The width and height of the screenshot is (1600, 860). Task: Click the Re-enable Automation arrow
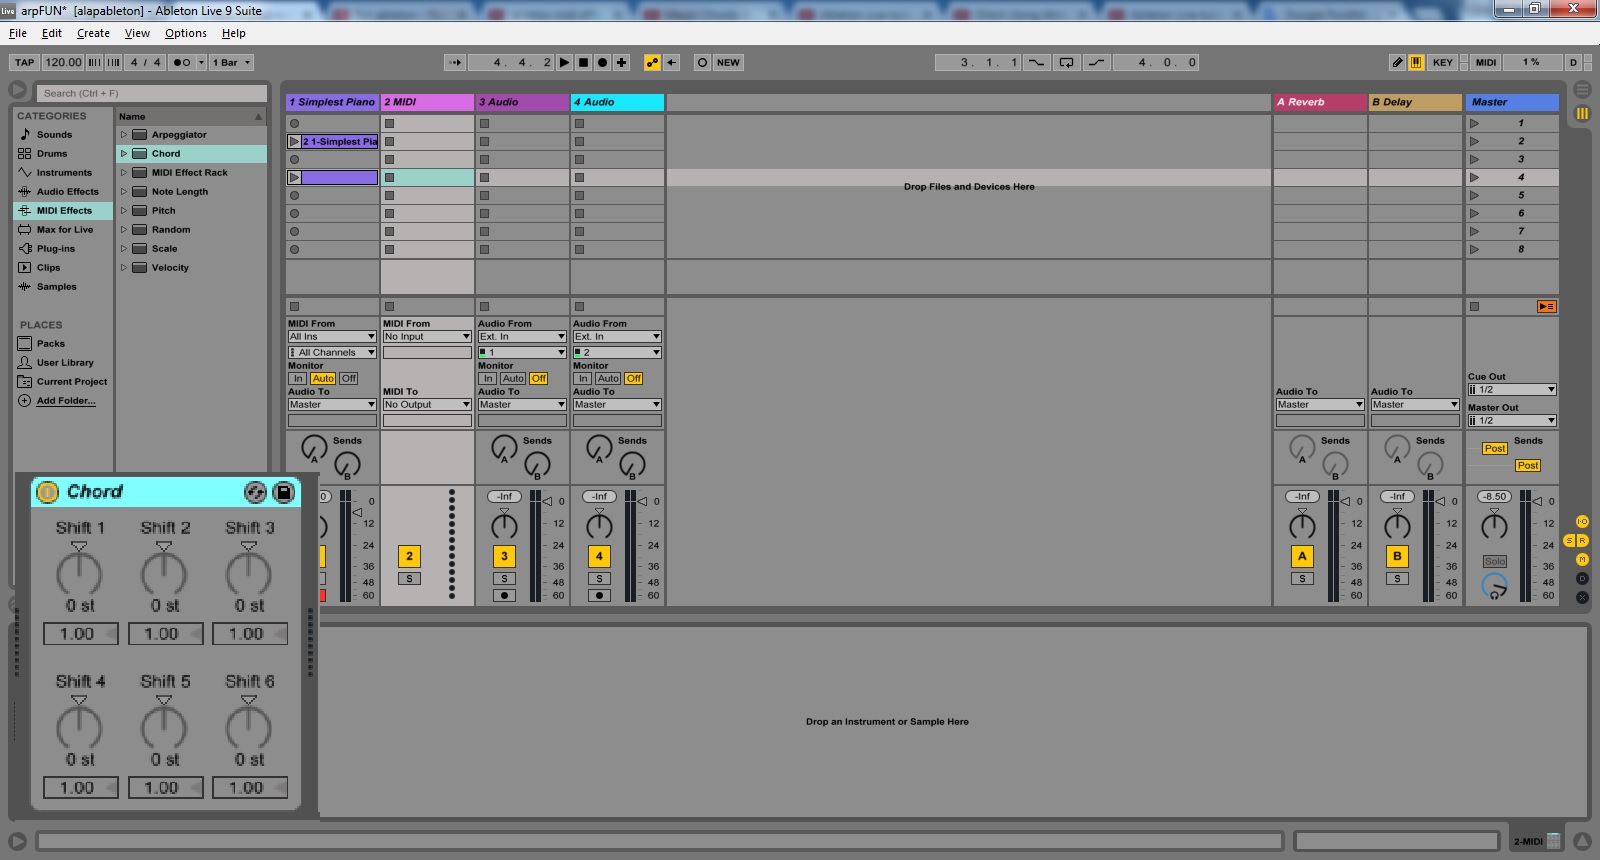672,62
